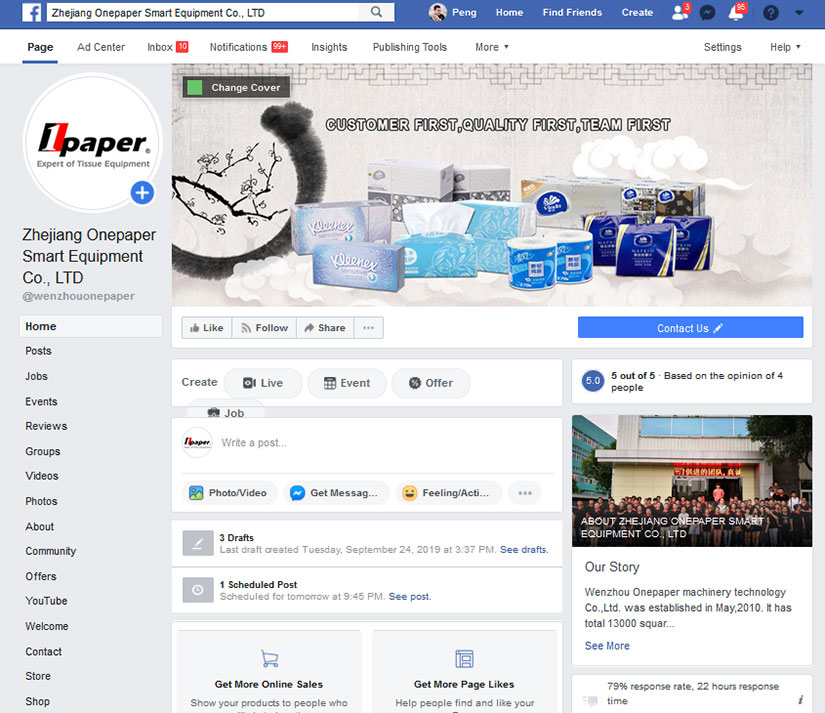The image size is (825, 713).
Task: Expand the Help dropdown
Action: click(785, 47)
